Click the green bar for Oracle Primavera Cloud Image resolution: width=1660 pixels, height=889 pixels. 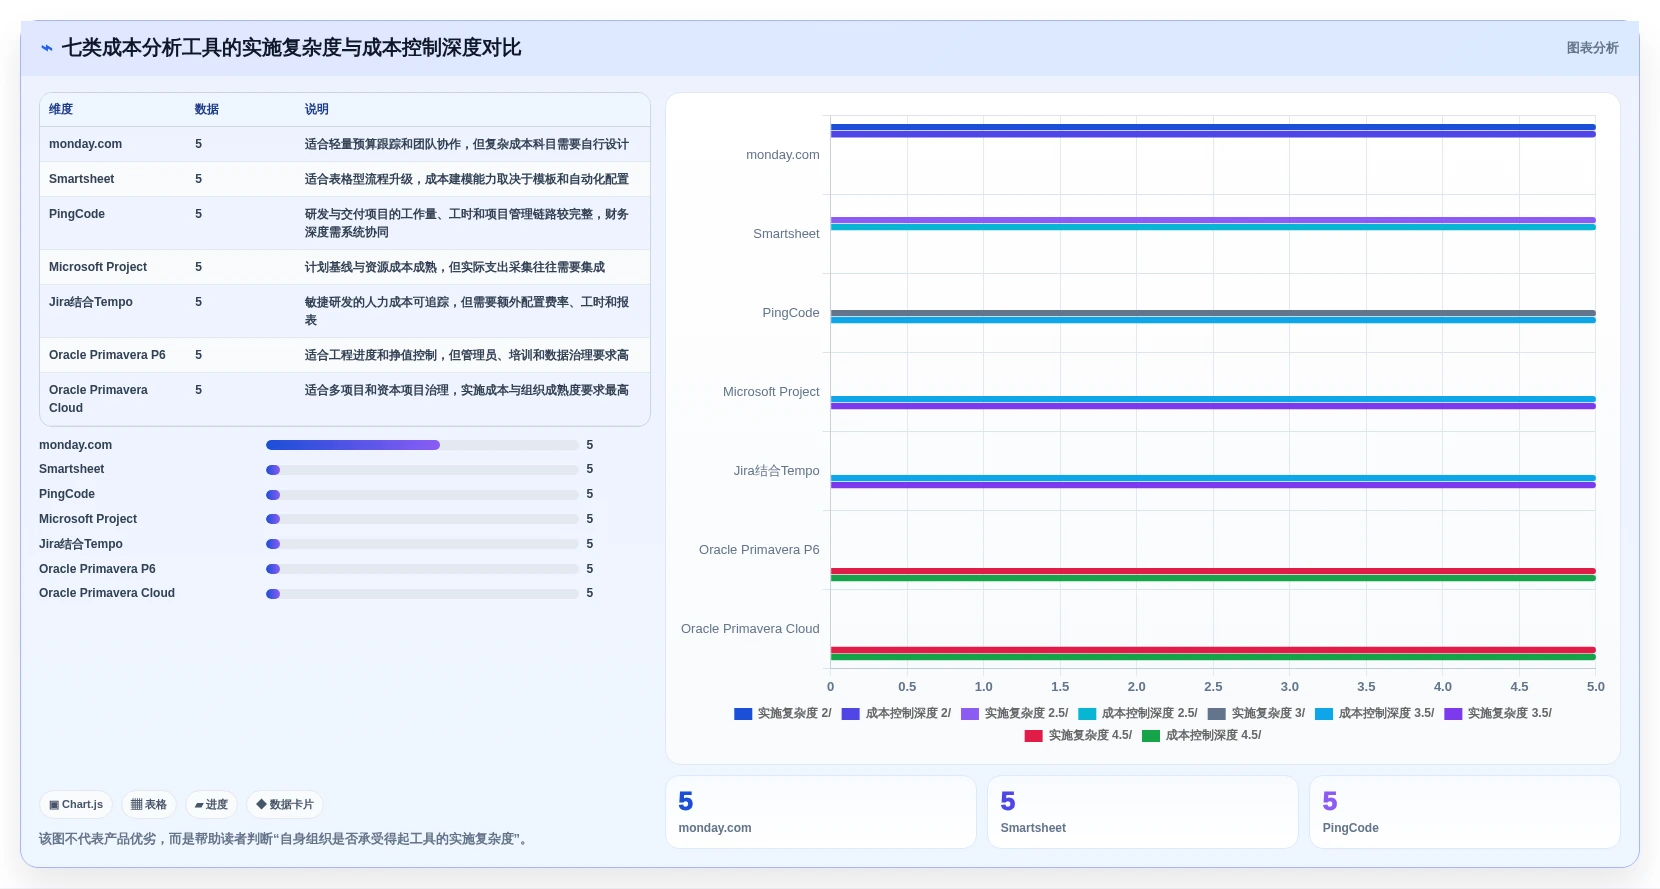pos(1213,657)
